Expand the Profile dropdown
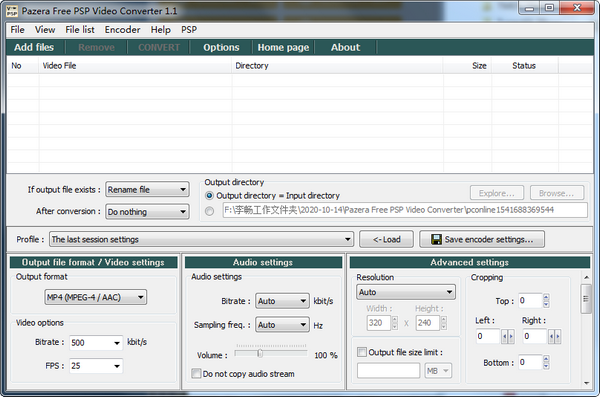 (201, 240)
